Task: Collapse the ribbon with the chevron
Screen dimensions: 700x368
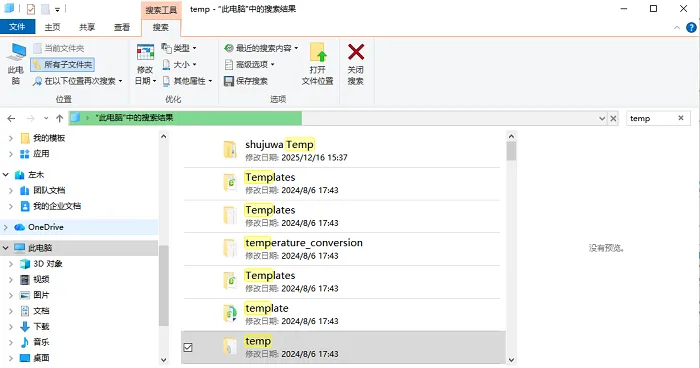Action: point(677,28)
